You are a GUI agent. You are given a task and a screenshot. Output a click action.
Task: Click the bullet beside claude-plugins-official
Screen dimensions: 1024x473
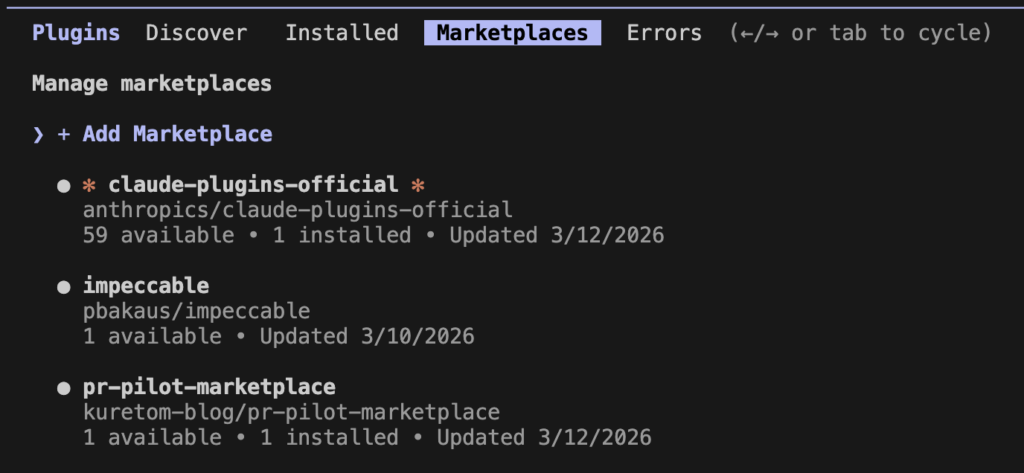coord(64,185)
